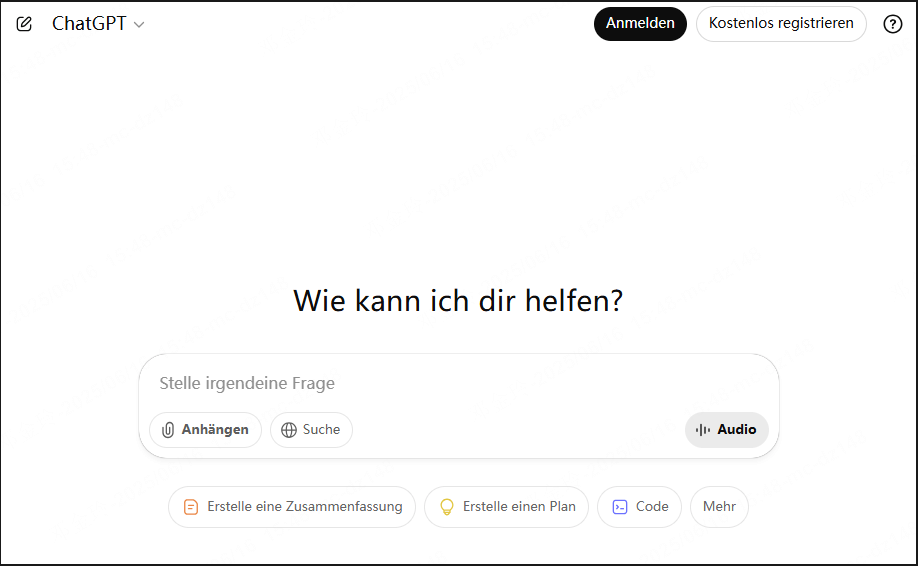
Task: Select the Code suggestion chip
Action: (639, 507)
